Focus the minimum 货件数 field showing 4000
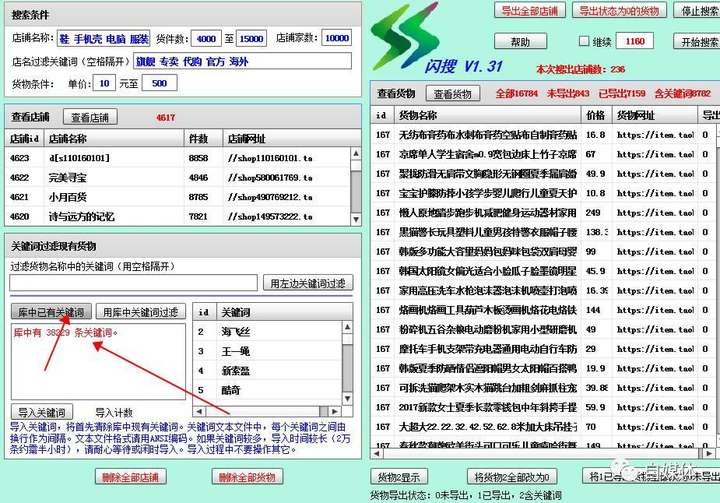Screen dimensions: 720x503 (x=206, y=39)
